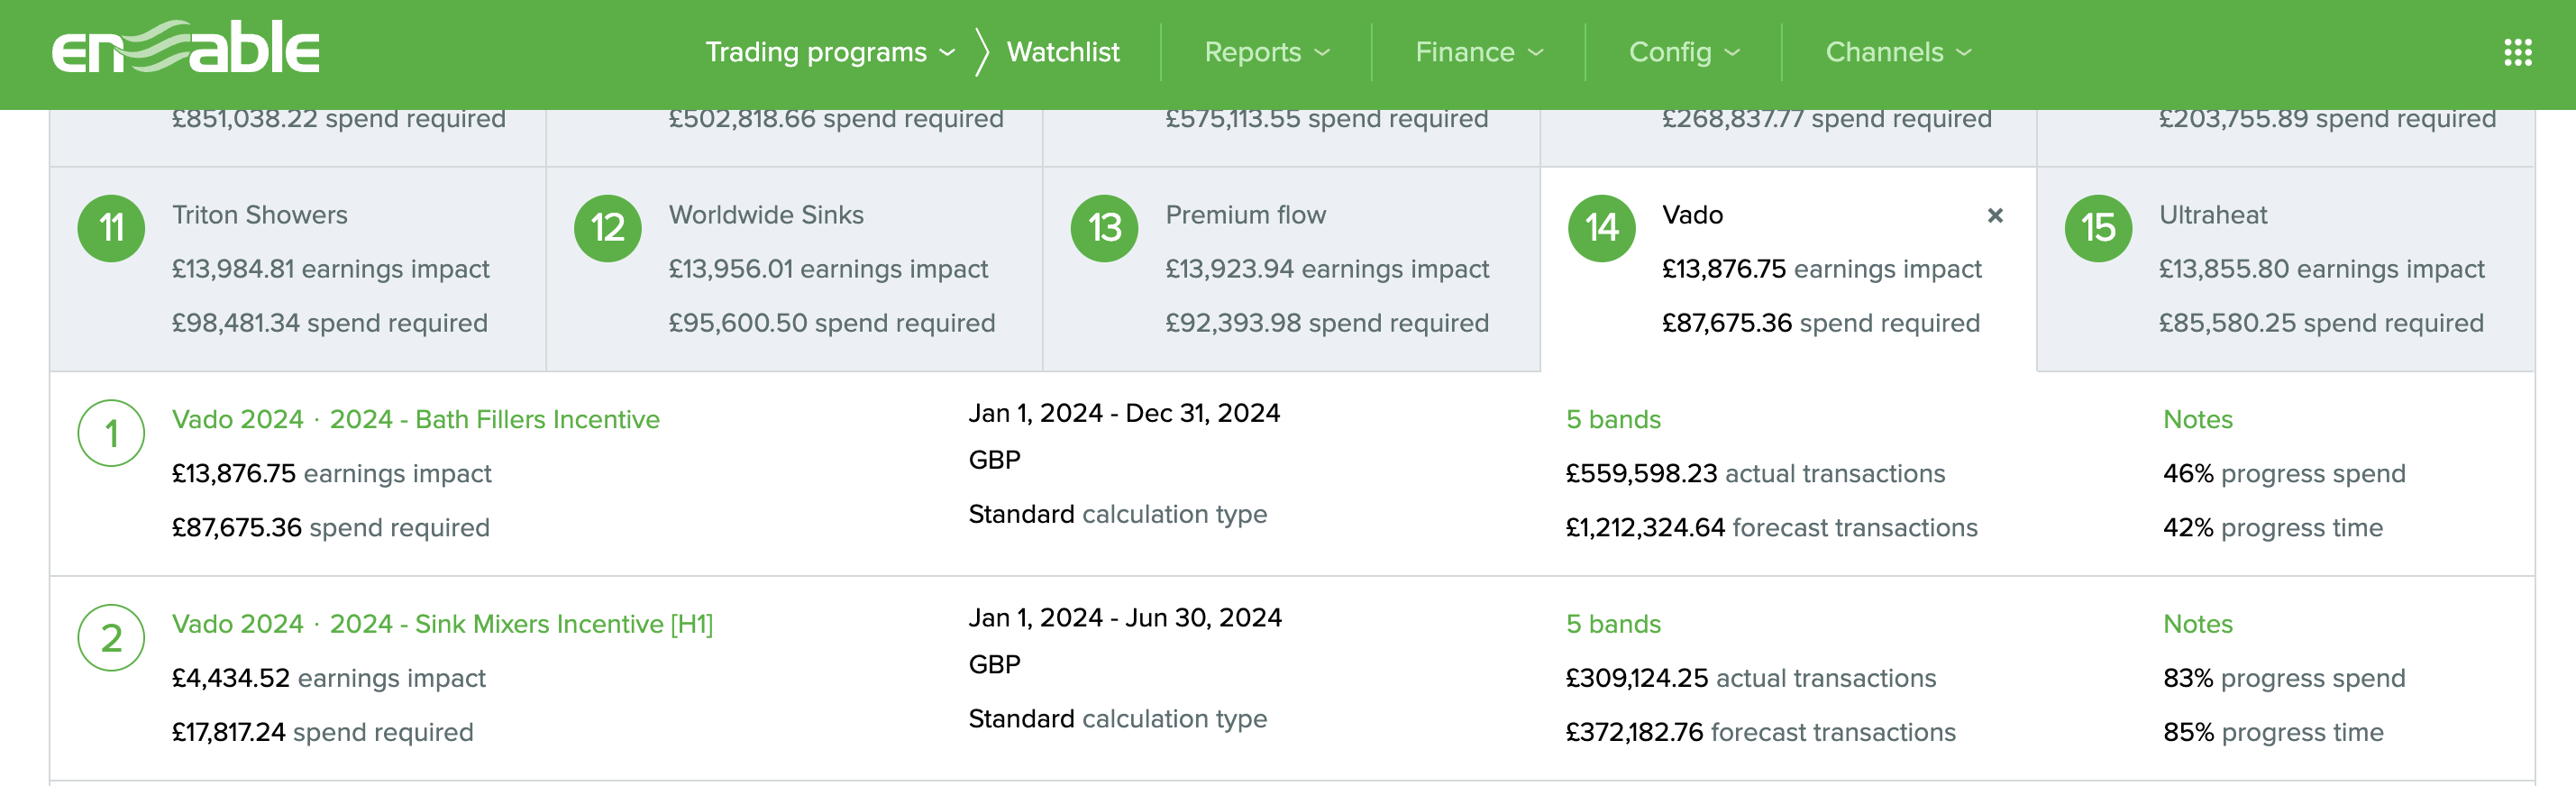Click 85% progress time

[2273, 733]
